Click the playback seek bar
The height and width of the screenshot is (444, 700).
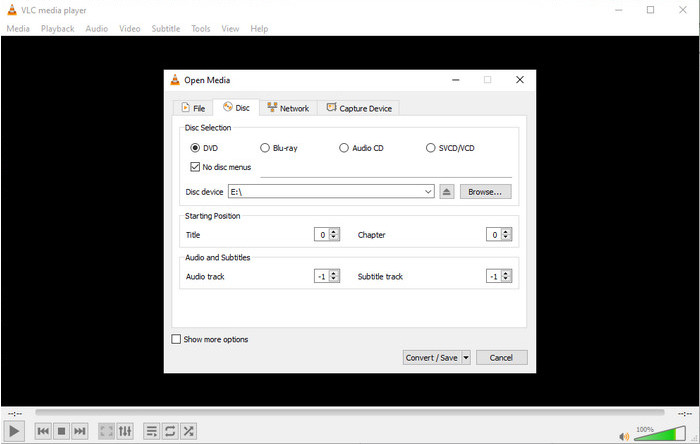(x=350, y=413)
